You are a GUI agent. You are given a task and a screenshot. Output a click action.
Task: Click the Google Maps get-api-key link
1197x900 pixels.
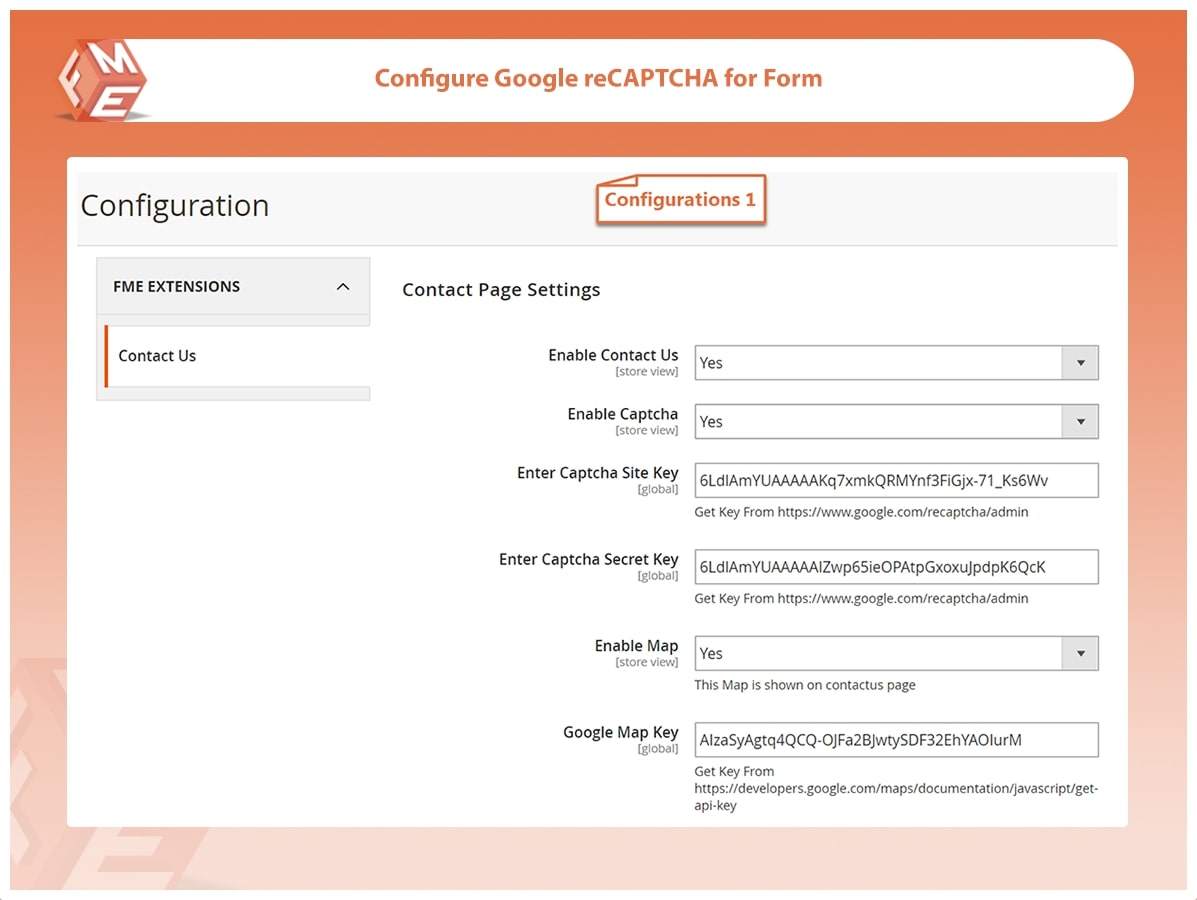[x=895, y=789]
